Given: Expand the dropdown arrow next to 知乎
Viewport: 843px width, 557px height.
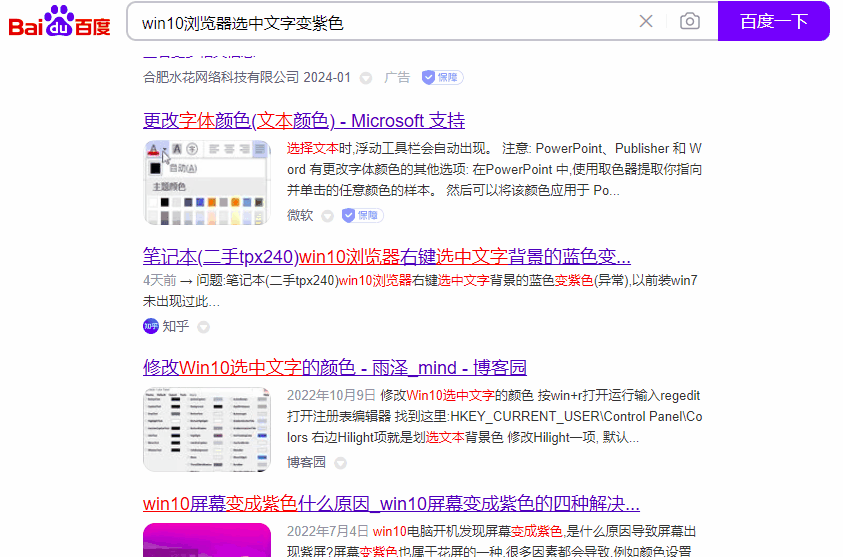Looking at the screenshot, I should click(203, 327).
